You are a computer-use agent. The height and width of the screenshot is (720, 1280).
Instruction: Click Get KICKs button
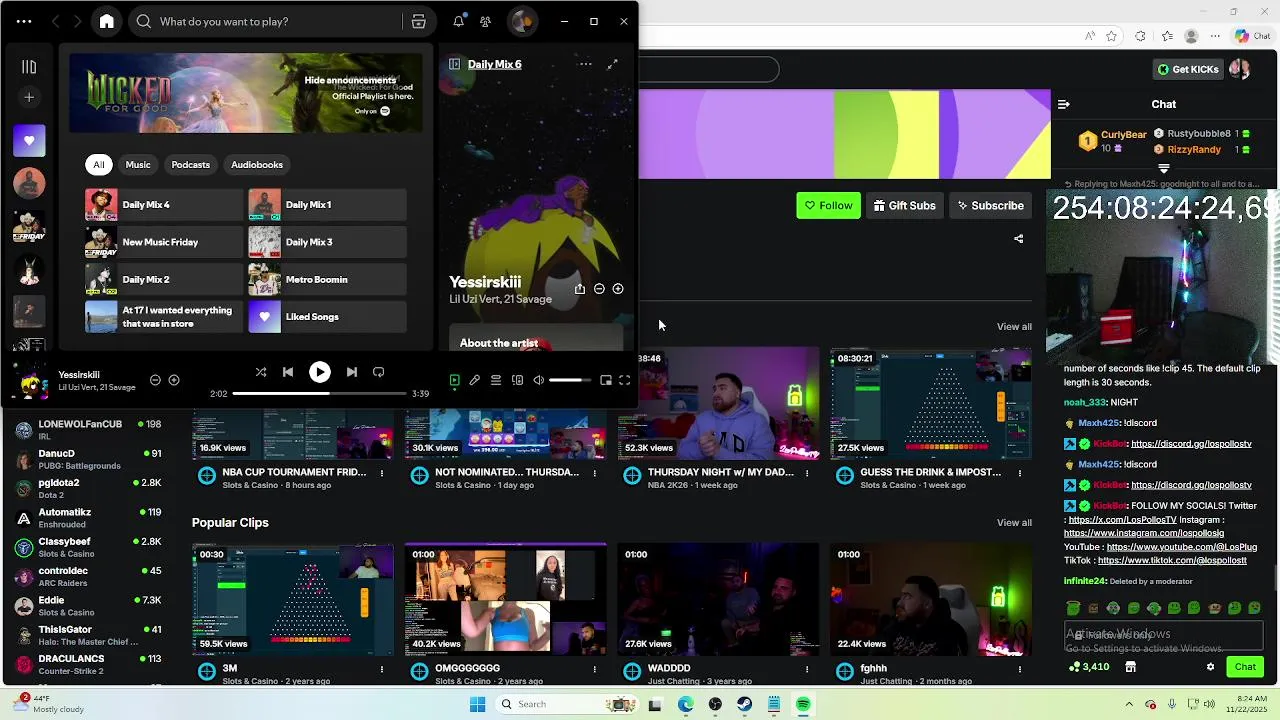click(1188, 69)
